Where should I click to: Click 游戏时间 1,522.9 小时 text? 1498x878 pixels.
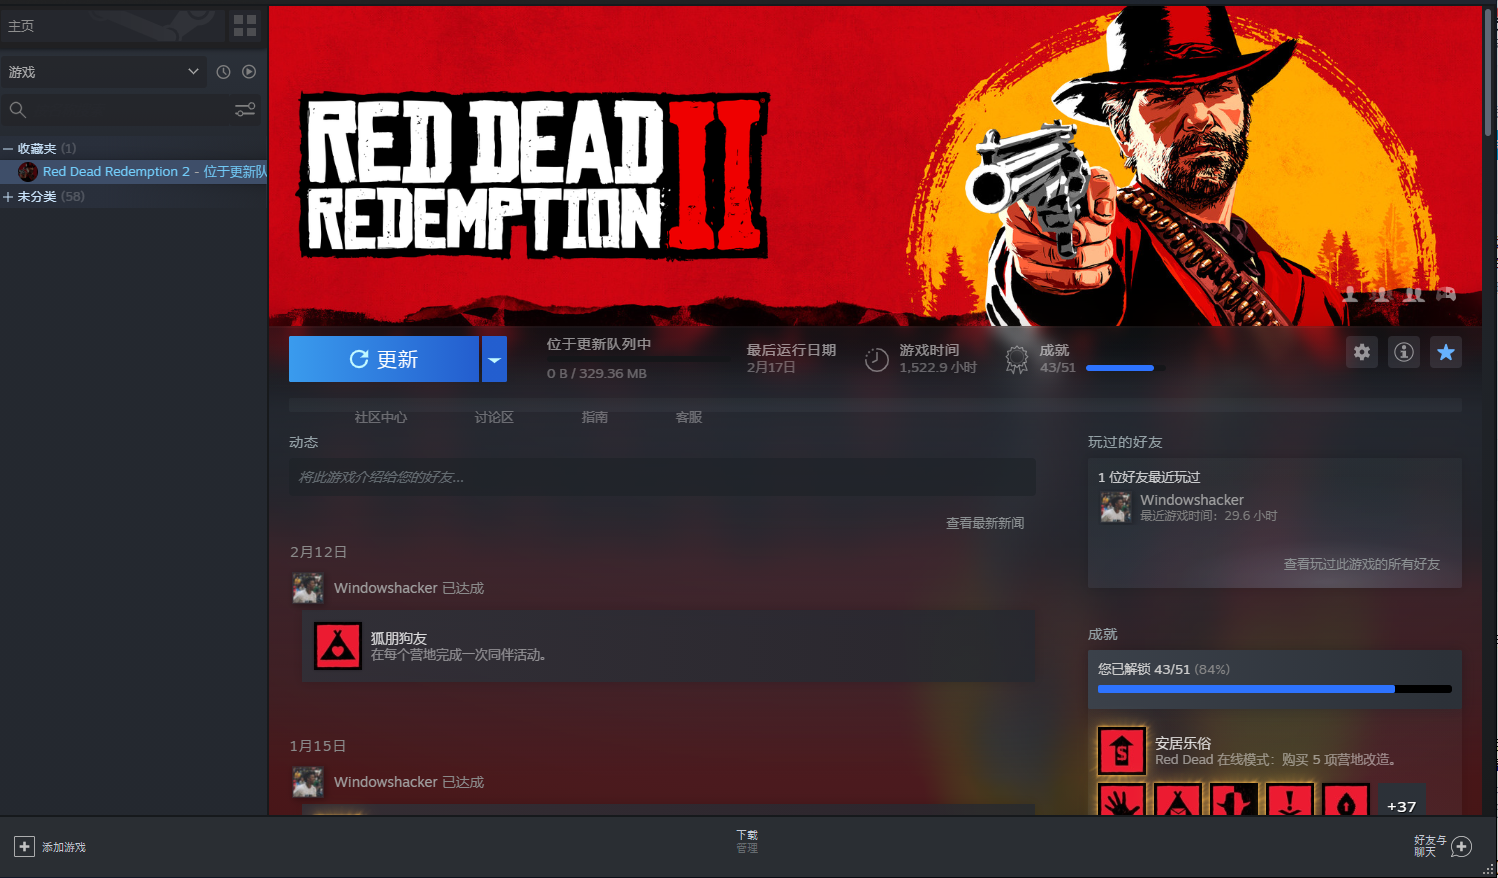coord(938,359)
